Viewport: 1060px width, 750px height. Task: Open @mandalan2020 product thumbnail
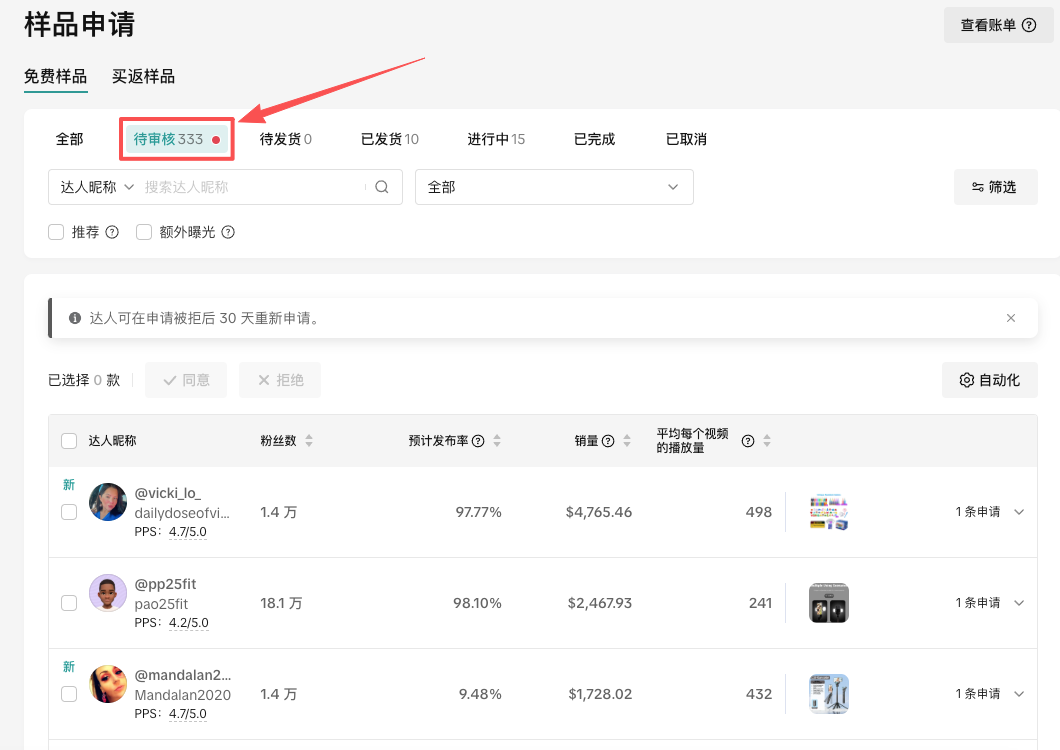click(x=828, y=694)
